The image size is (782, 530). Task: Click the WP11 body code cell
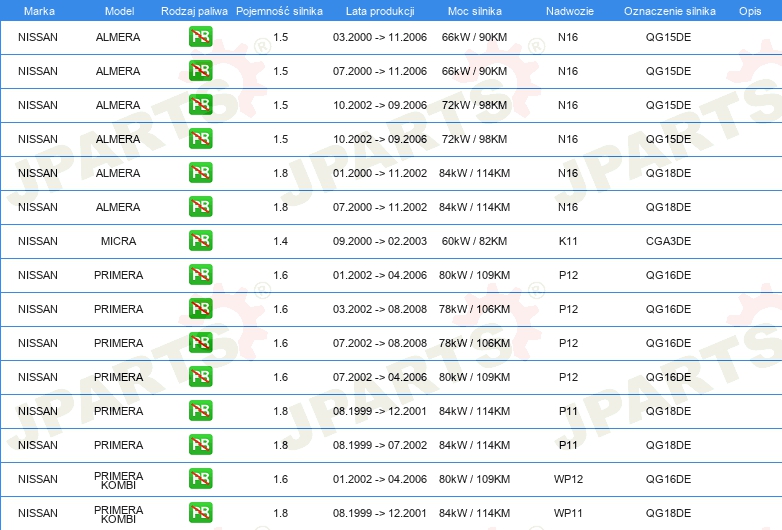tap(568, 513)
